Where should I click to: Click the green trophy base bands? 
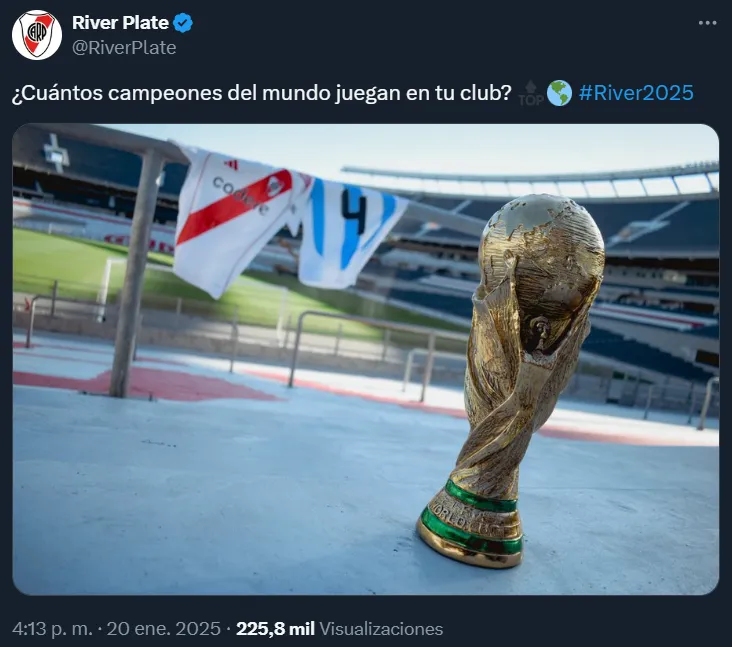click(472, 516)
